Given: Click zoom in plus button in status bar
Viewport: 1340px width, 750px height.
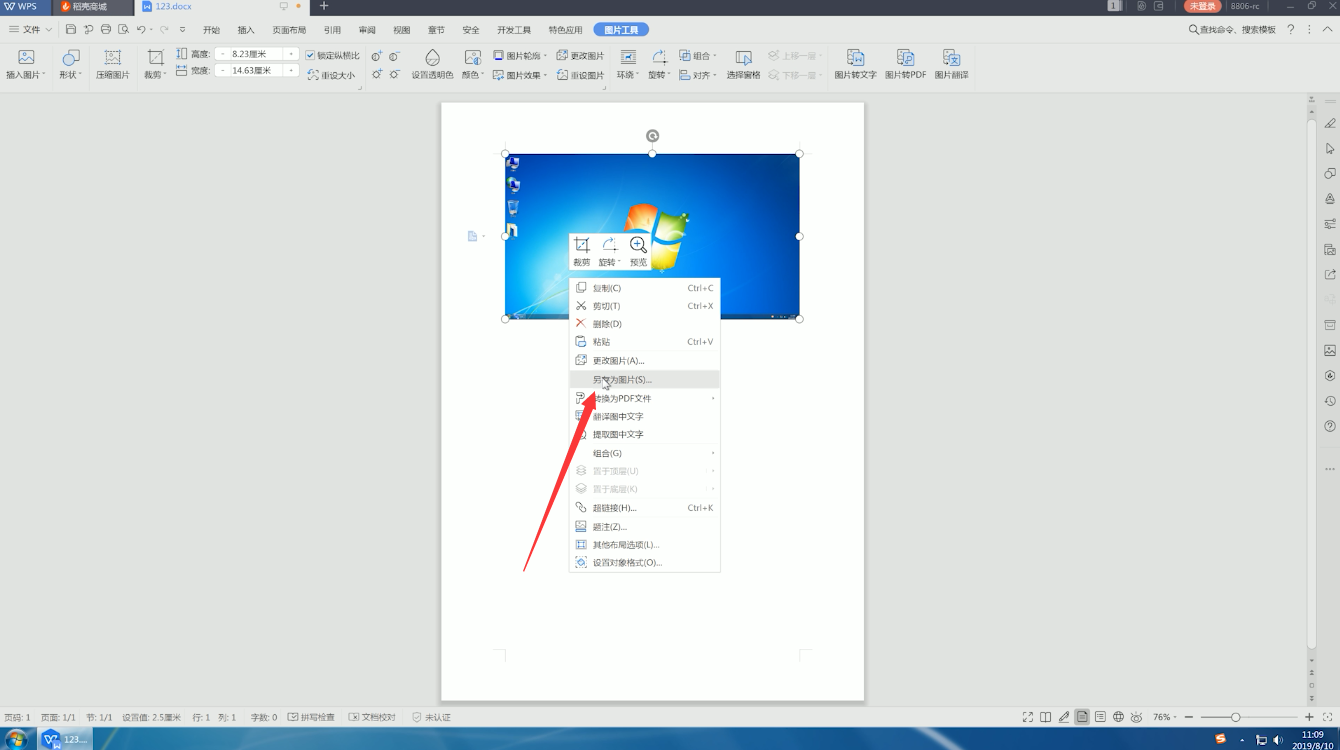Looking at the screenshot, I should coord(1309,717).
